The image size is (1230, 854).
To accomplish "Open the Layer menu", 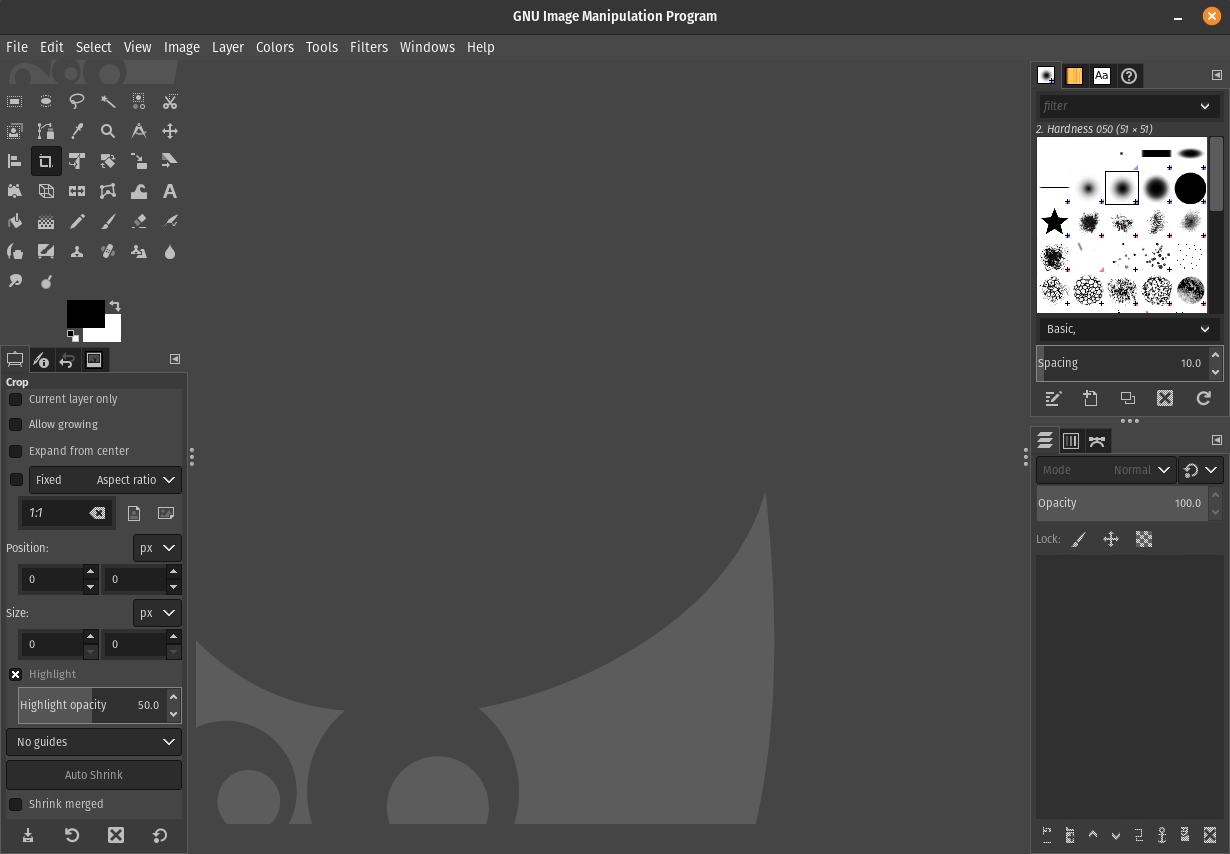I will point(228,47).
